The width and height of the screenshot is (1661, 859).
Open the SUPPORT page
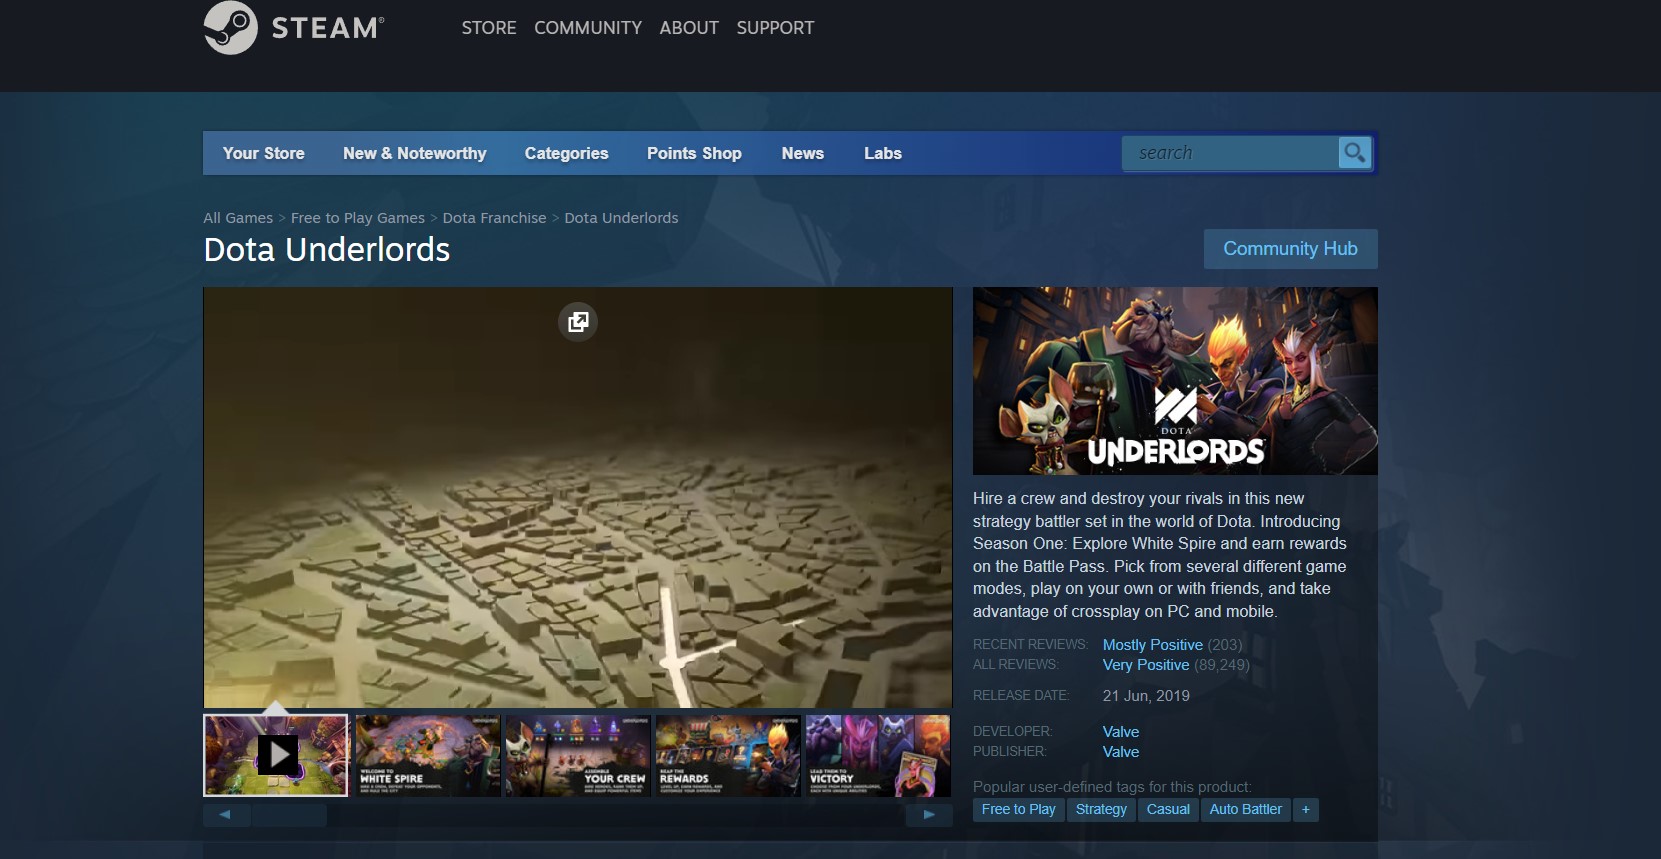tap(775, 28)
